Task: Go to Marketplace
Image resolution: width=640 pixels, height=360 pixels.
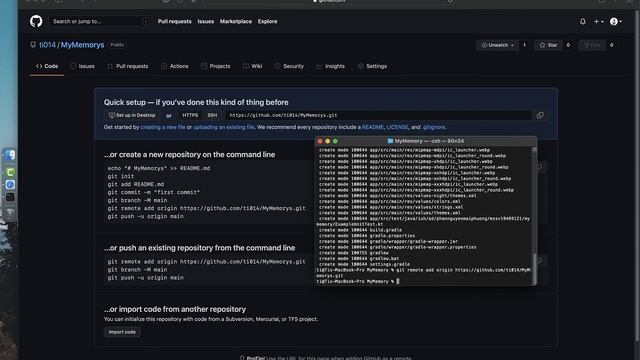Action: coord(236,21)
